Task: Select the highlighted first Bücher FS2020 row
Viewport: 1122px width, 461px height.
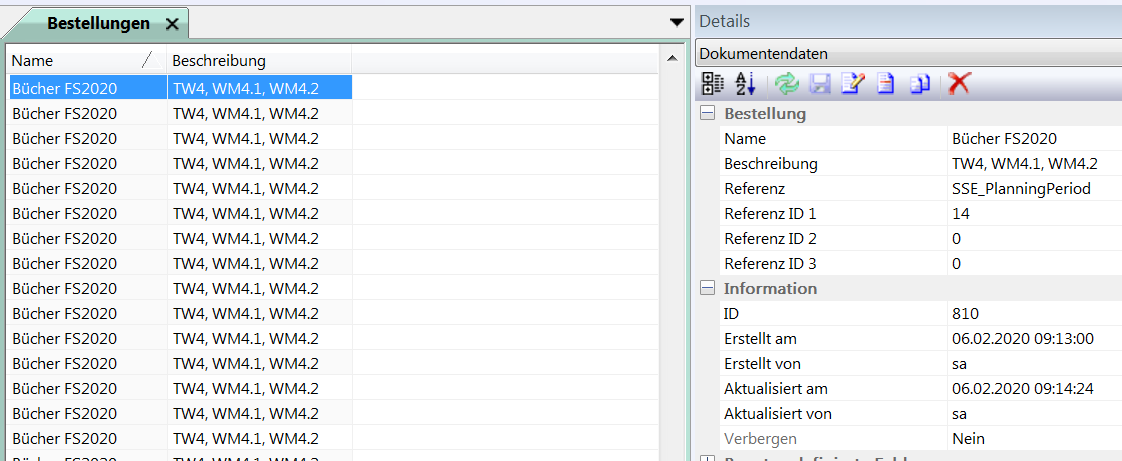Action: coord(87,88)
